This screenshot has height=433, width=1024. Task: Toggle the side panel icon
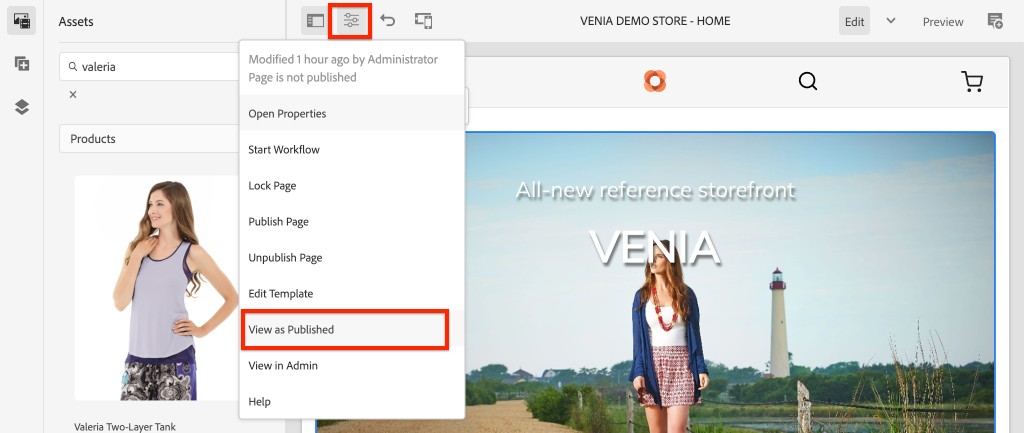point(315,21)
